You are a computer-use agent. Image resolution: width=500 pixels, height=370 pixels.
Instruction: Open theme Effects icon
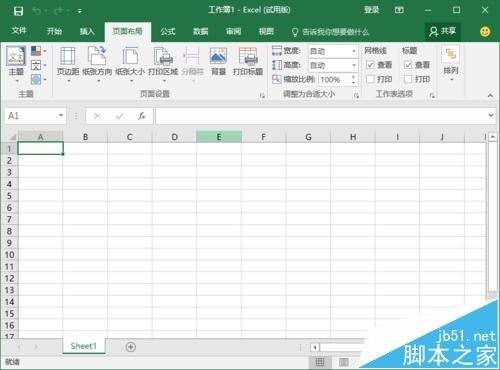click(x=36, y=79)
